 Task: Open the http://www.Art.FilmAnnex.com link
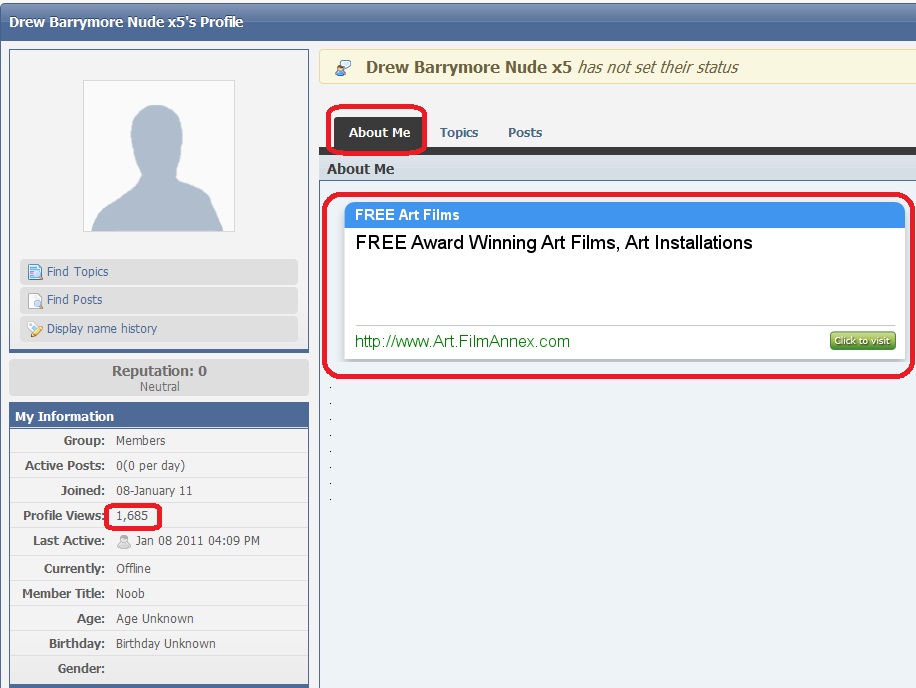[462, 341]
